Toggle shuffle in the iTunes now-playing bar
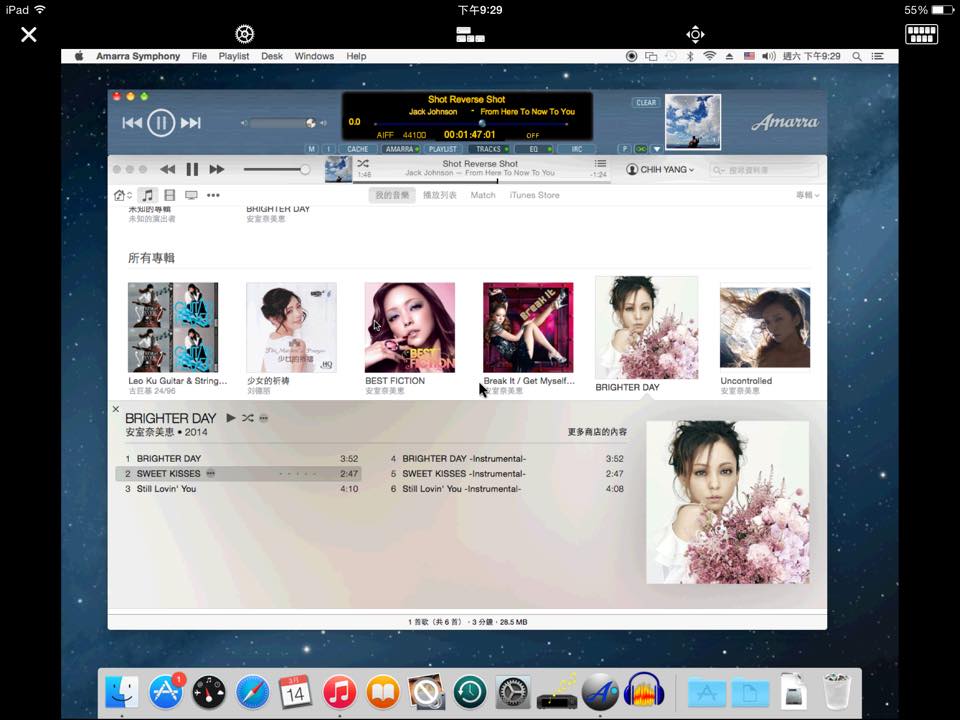The width and height of the screenshot is (960, 720). 363,163
